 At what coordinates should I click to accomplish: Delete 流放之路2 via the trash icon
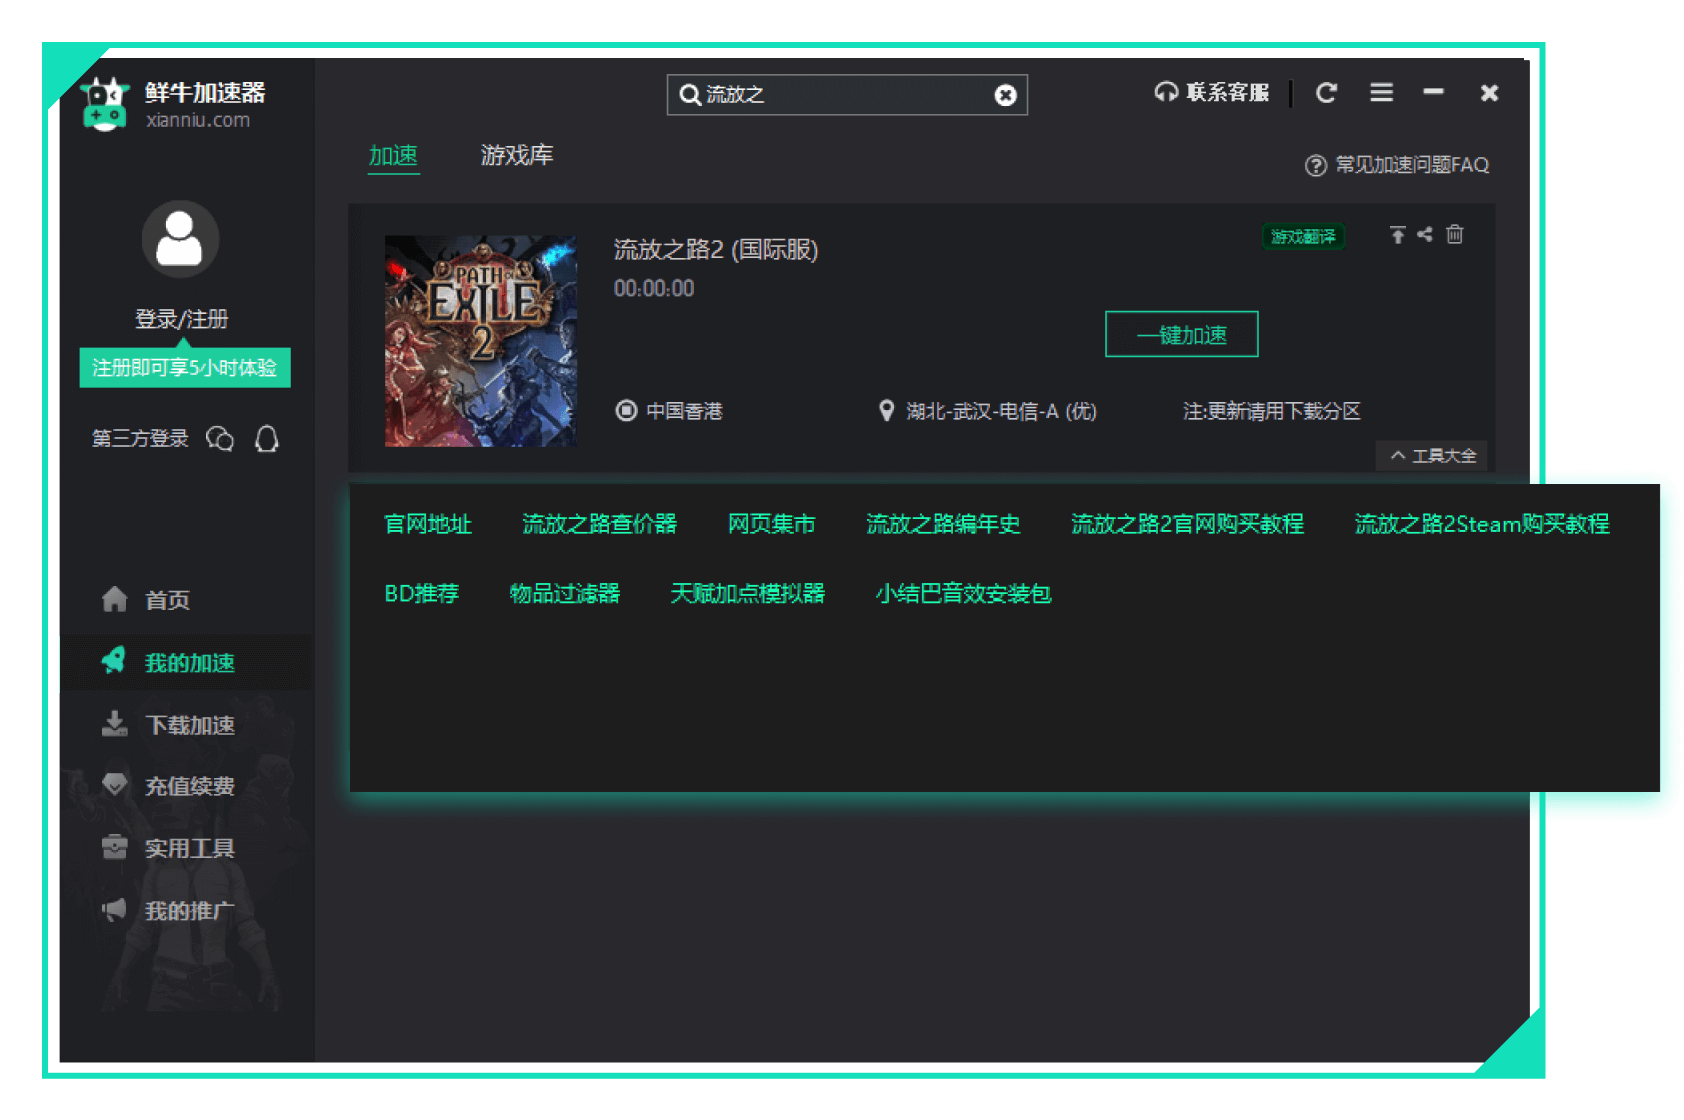1455,235
